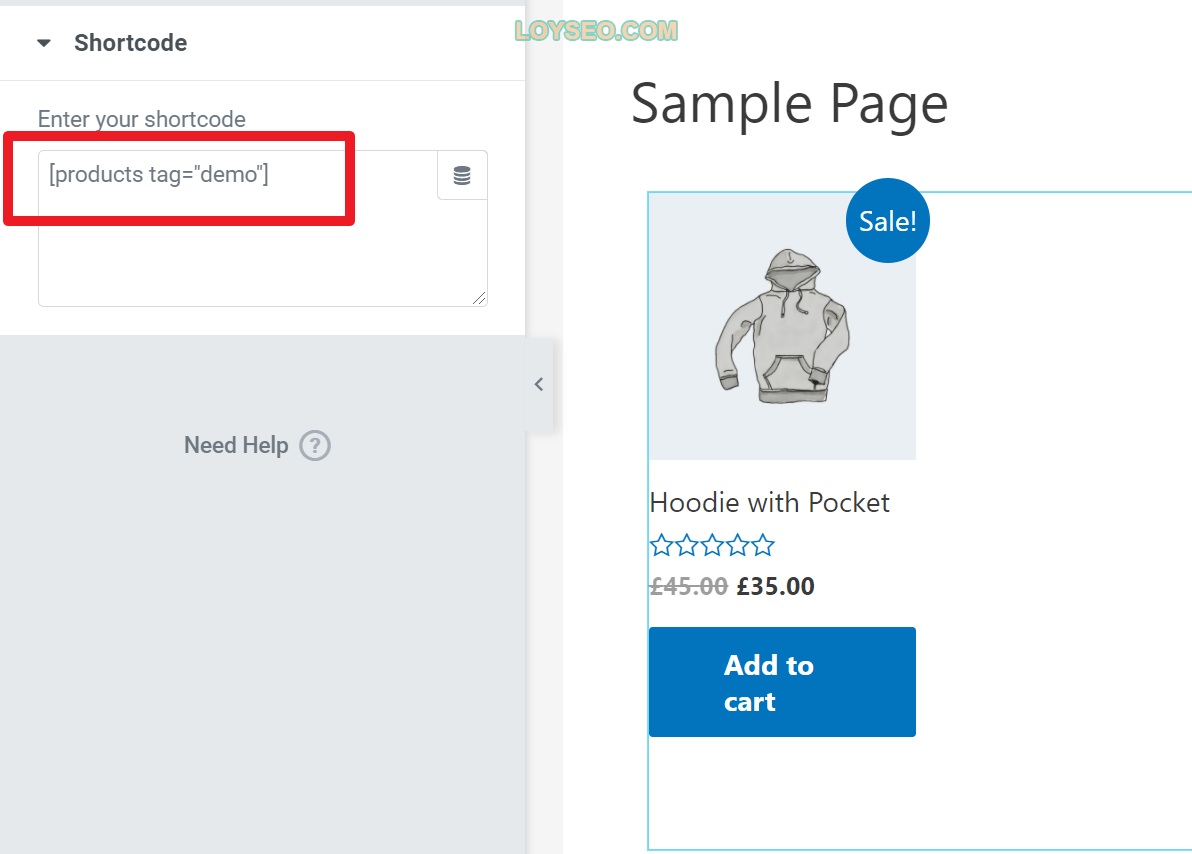Image resolution: width=1192 pixels, height=854 pixels.
Task: Click the first rating star
Action: coord(662,545)
